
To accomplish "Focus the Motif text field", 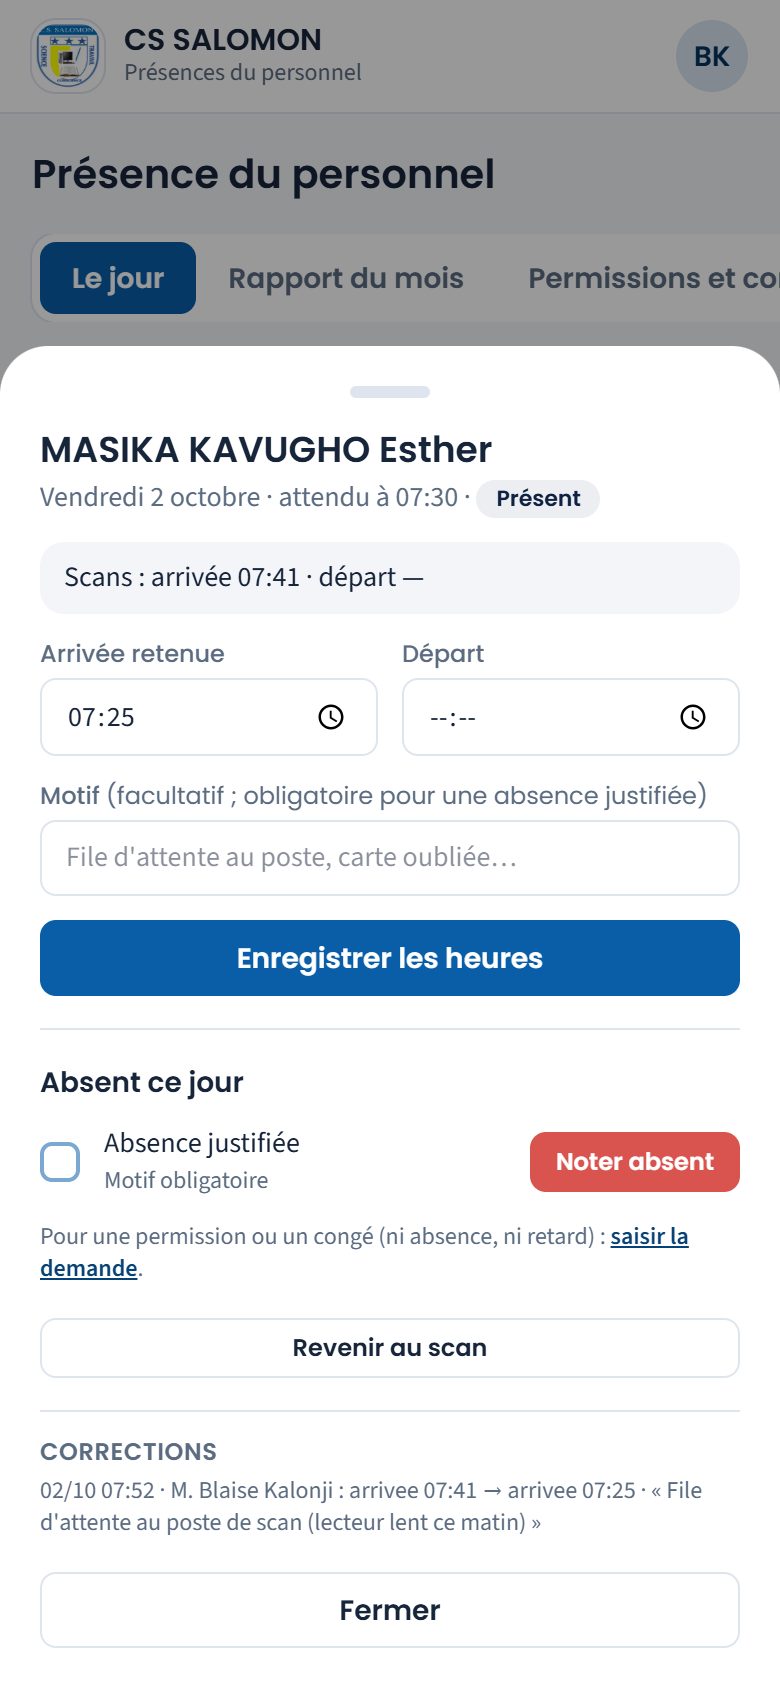I will click(390, 858).
